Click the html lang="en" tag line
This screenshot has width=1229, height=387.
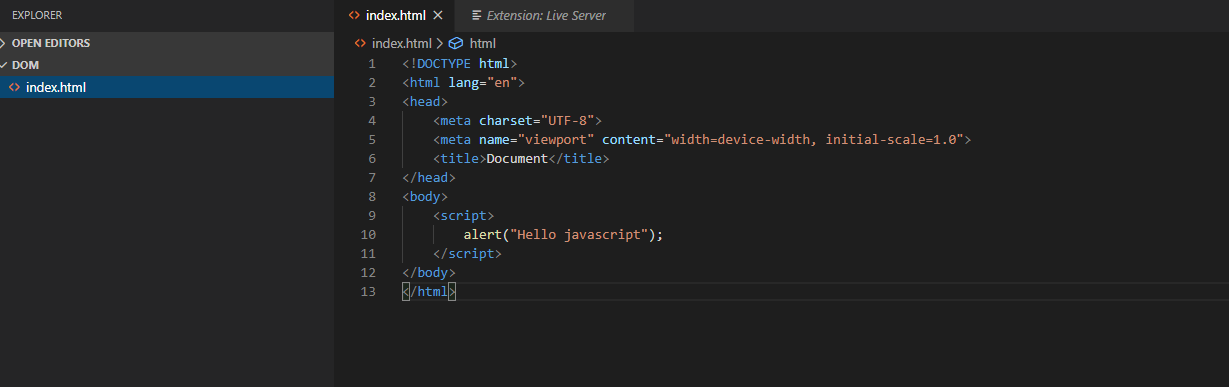(464, 82)
